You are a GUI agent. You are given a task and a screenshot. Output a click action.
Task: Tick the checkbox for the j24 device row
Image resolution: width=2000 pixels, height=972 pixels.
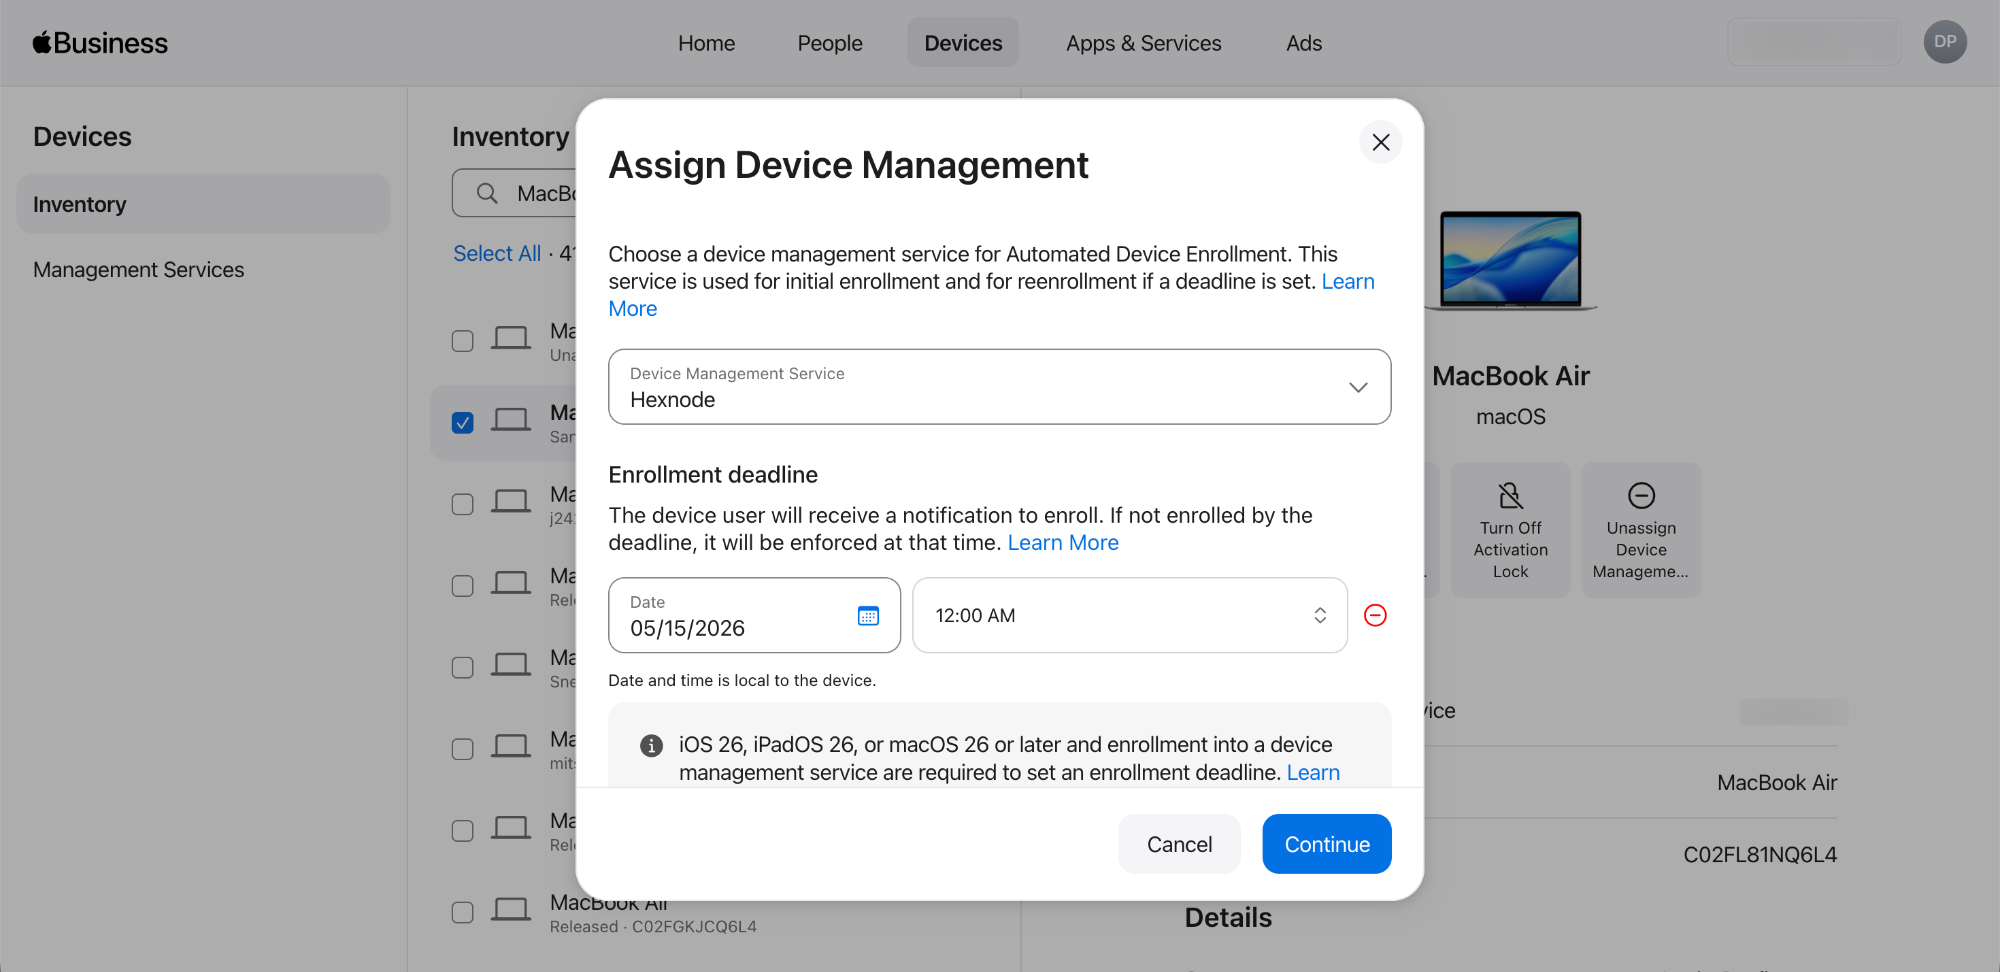pyautogui.click(x=462, y=504)
